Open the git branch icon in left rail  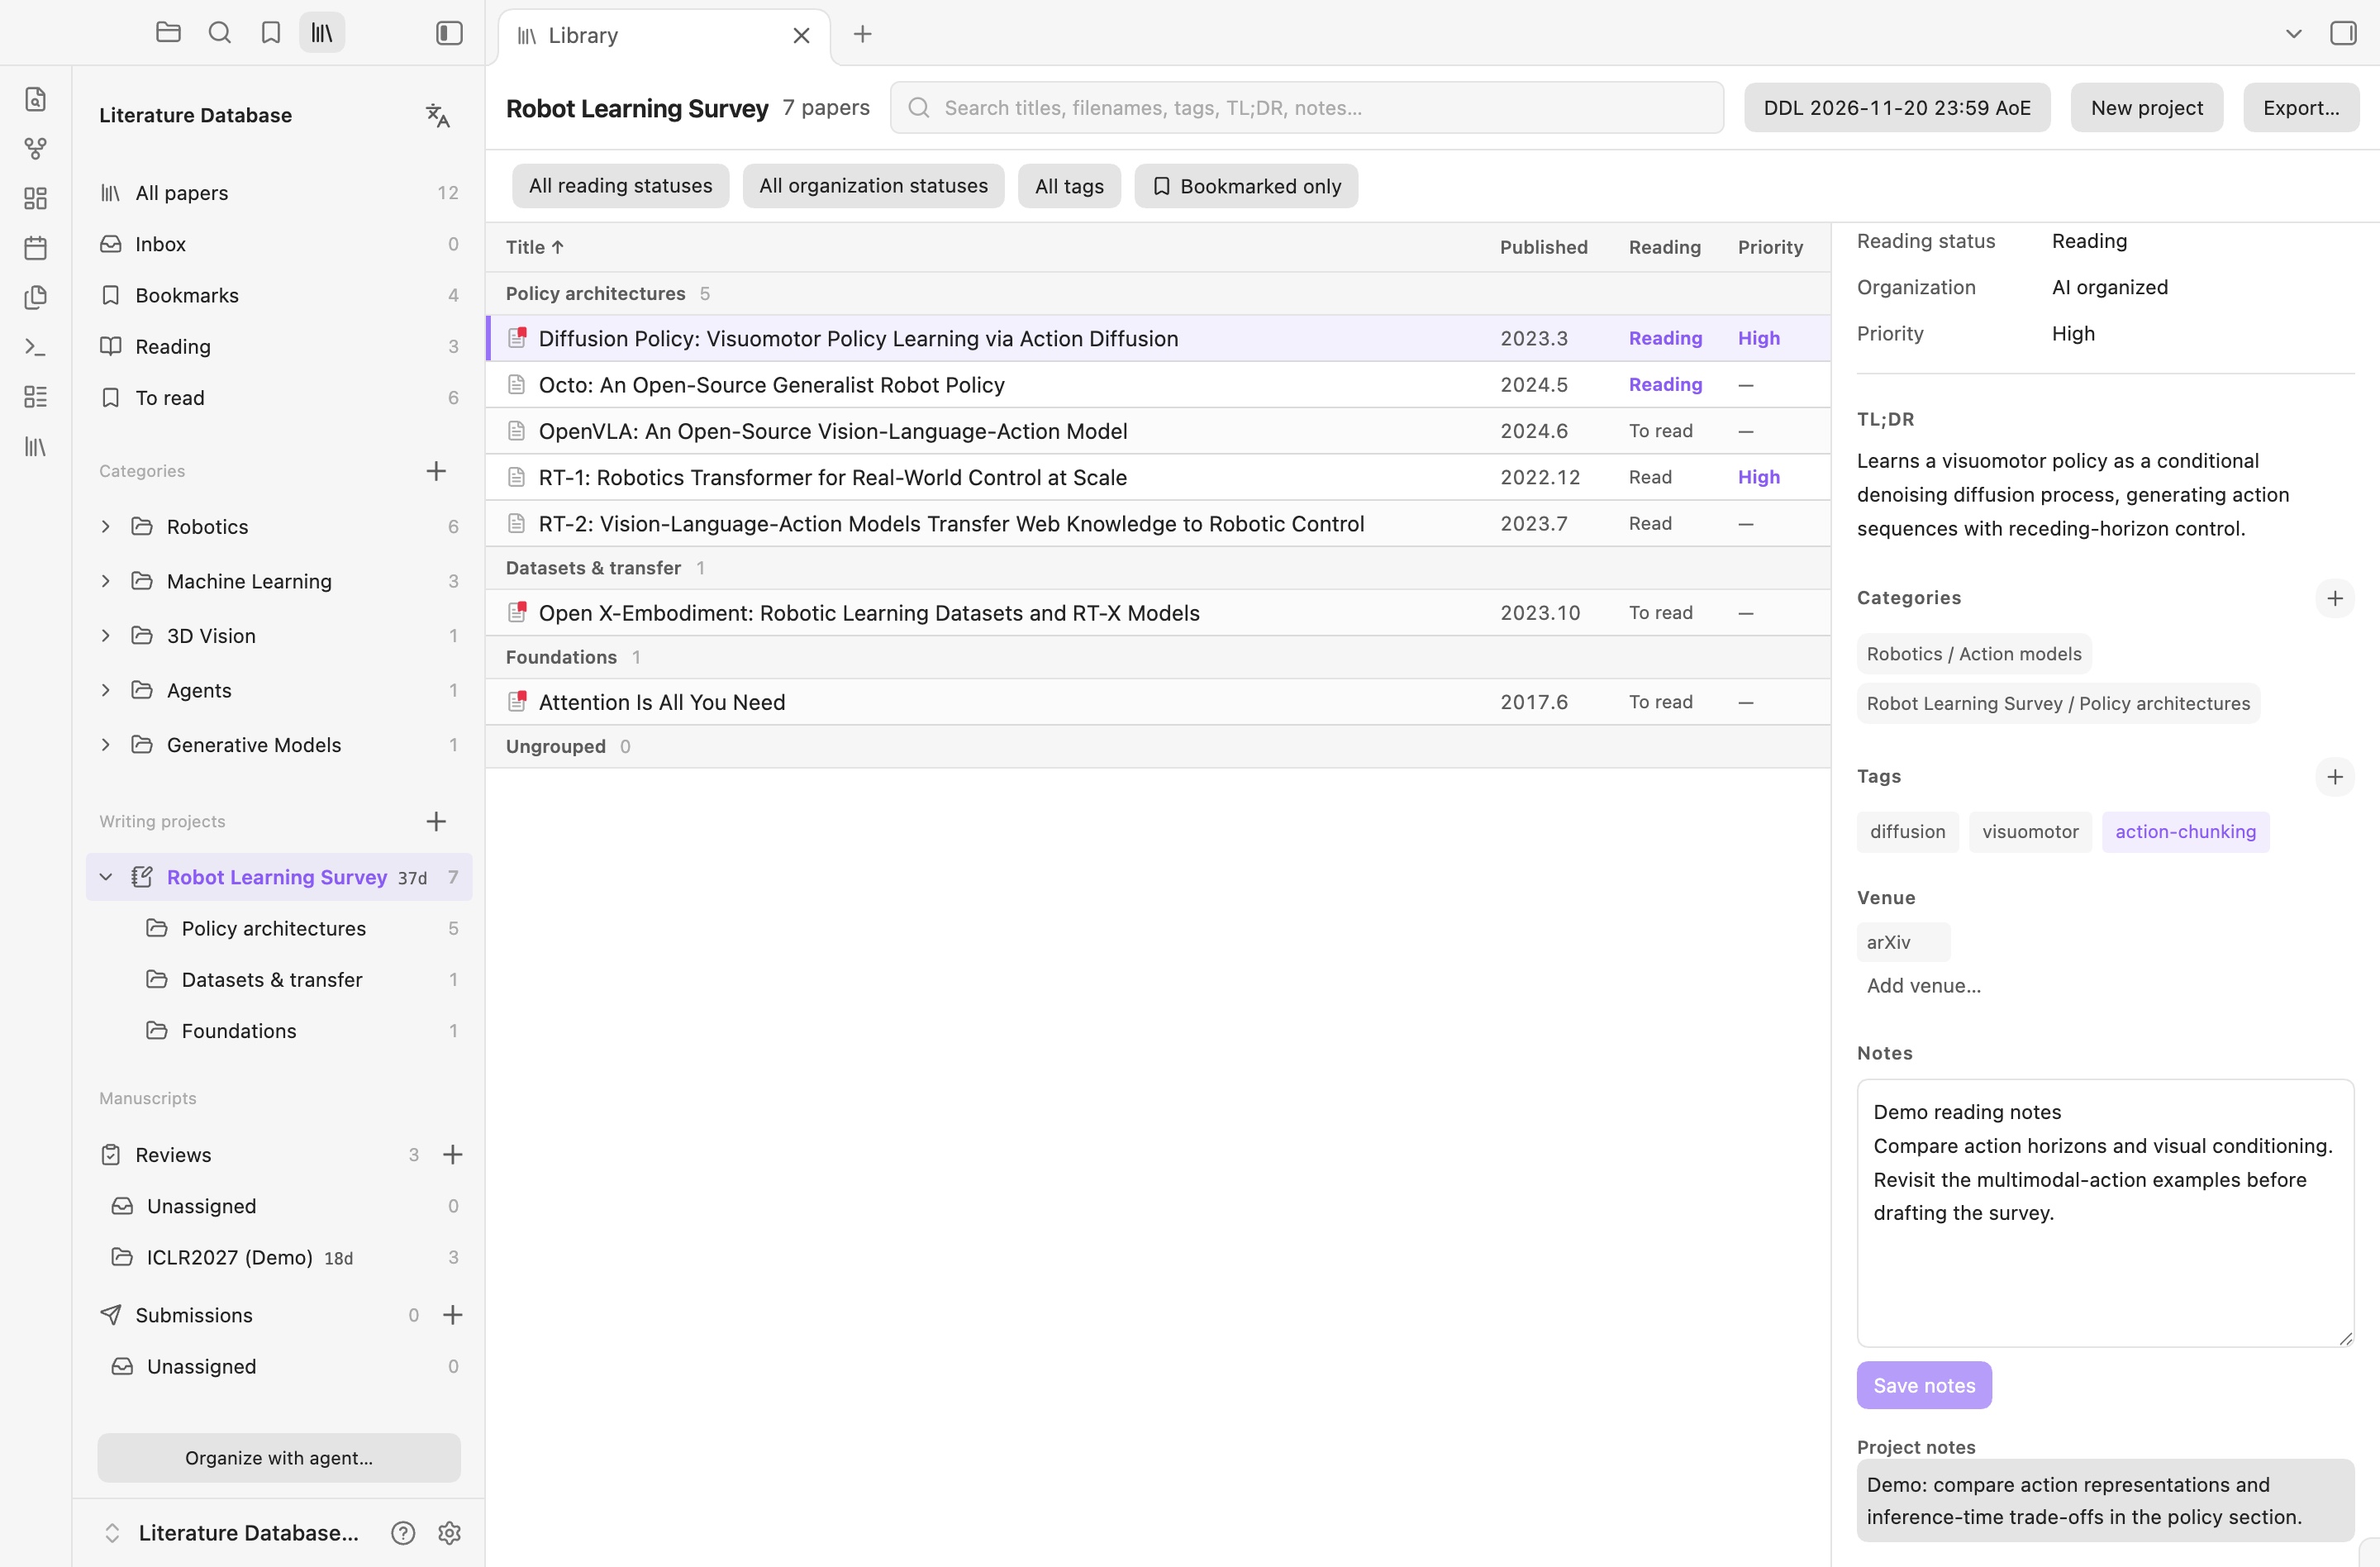35,149
